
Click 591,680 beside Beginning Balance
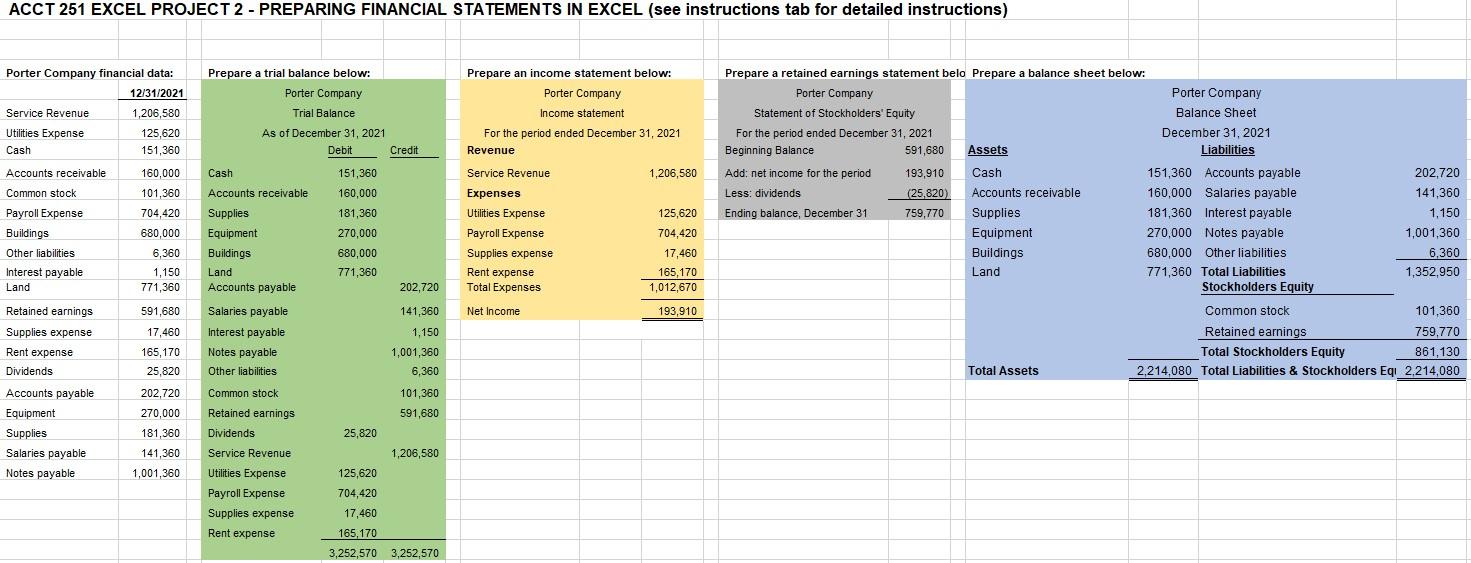923,150
